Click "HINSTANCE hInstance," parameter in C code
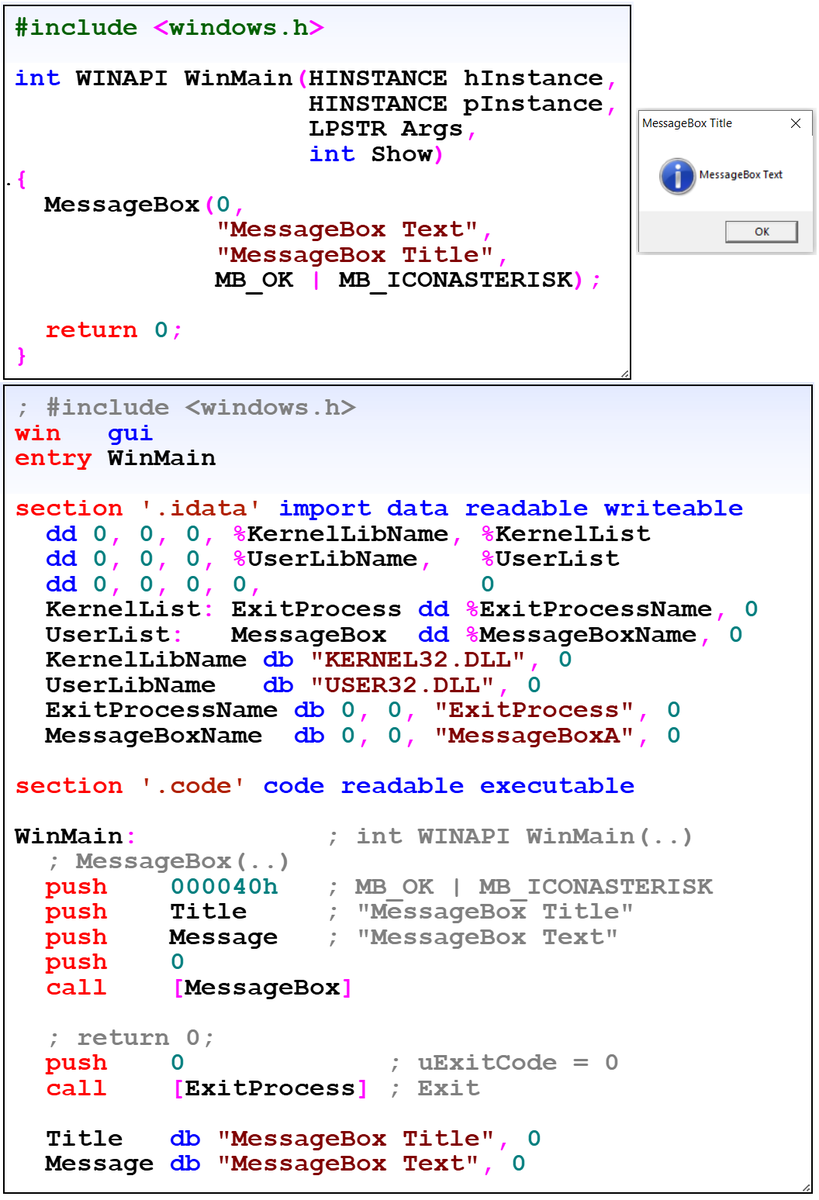Image resolution: width=819 pixels, height=1200 pixels. 463,78
